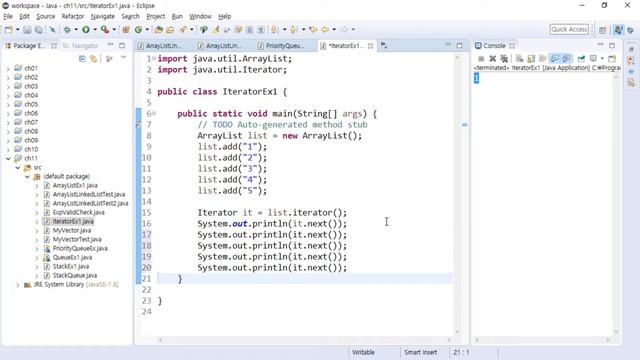Click the New Java Package icon

pyautogui.click(x=126, y=29)
